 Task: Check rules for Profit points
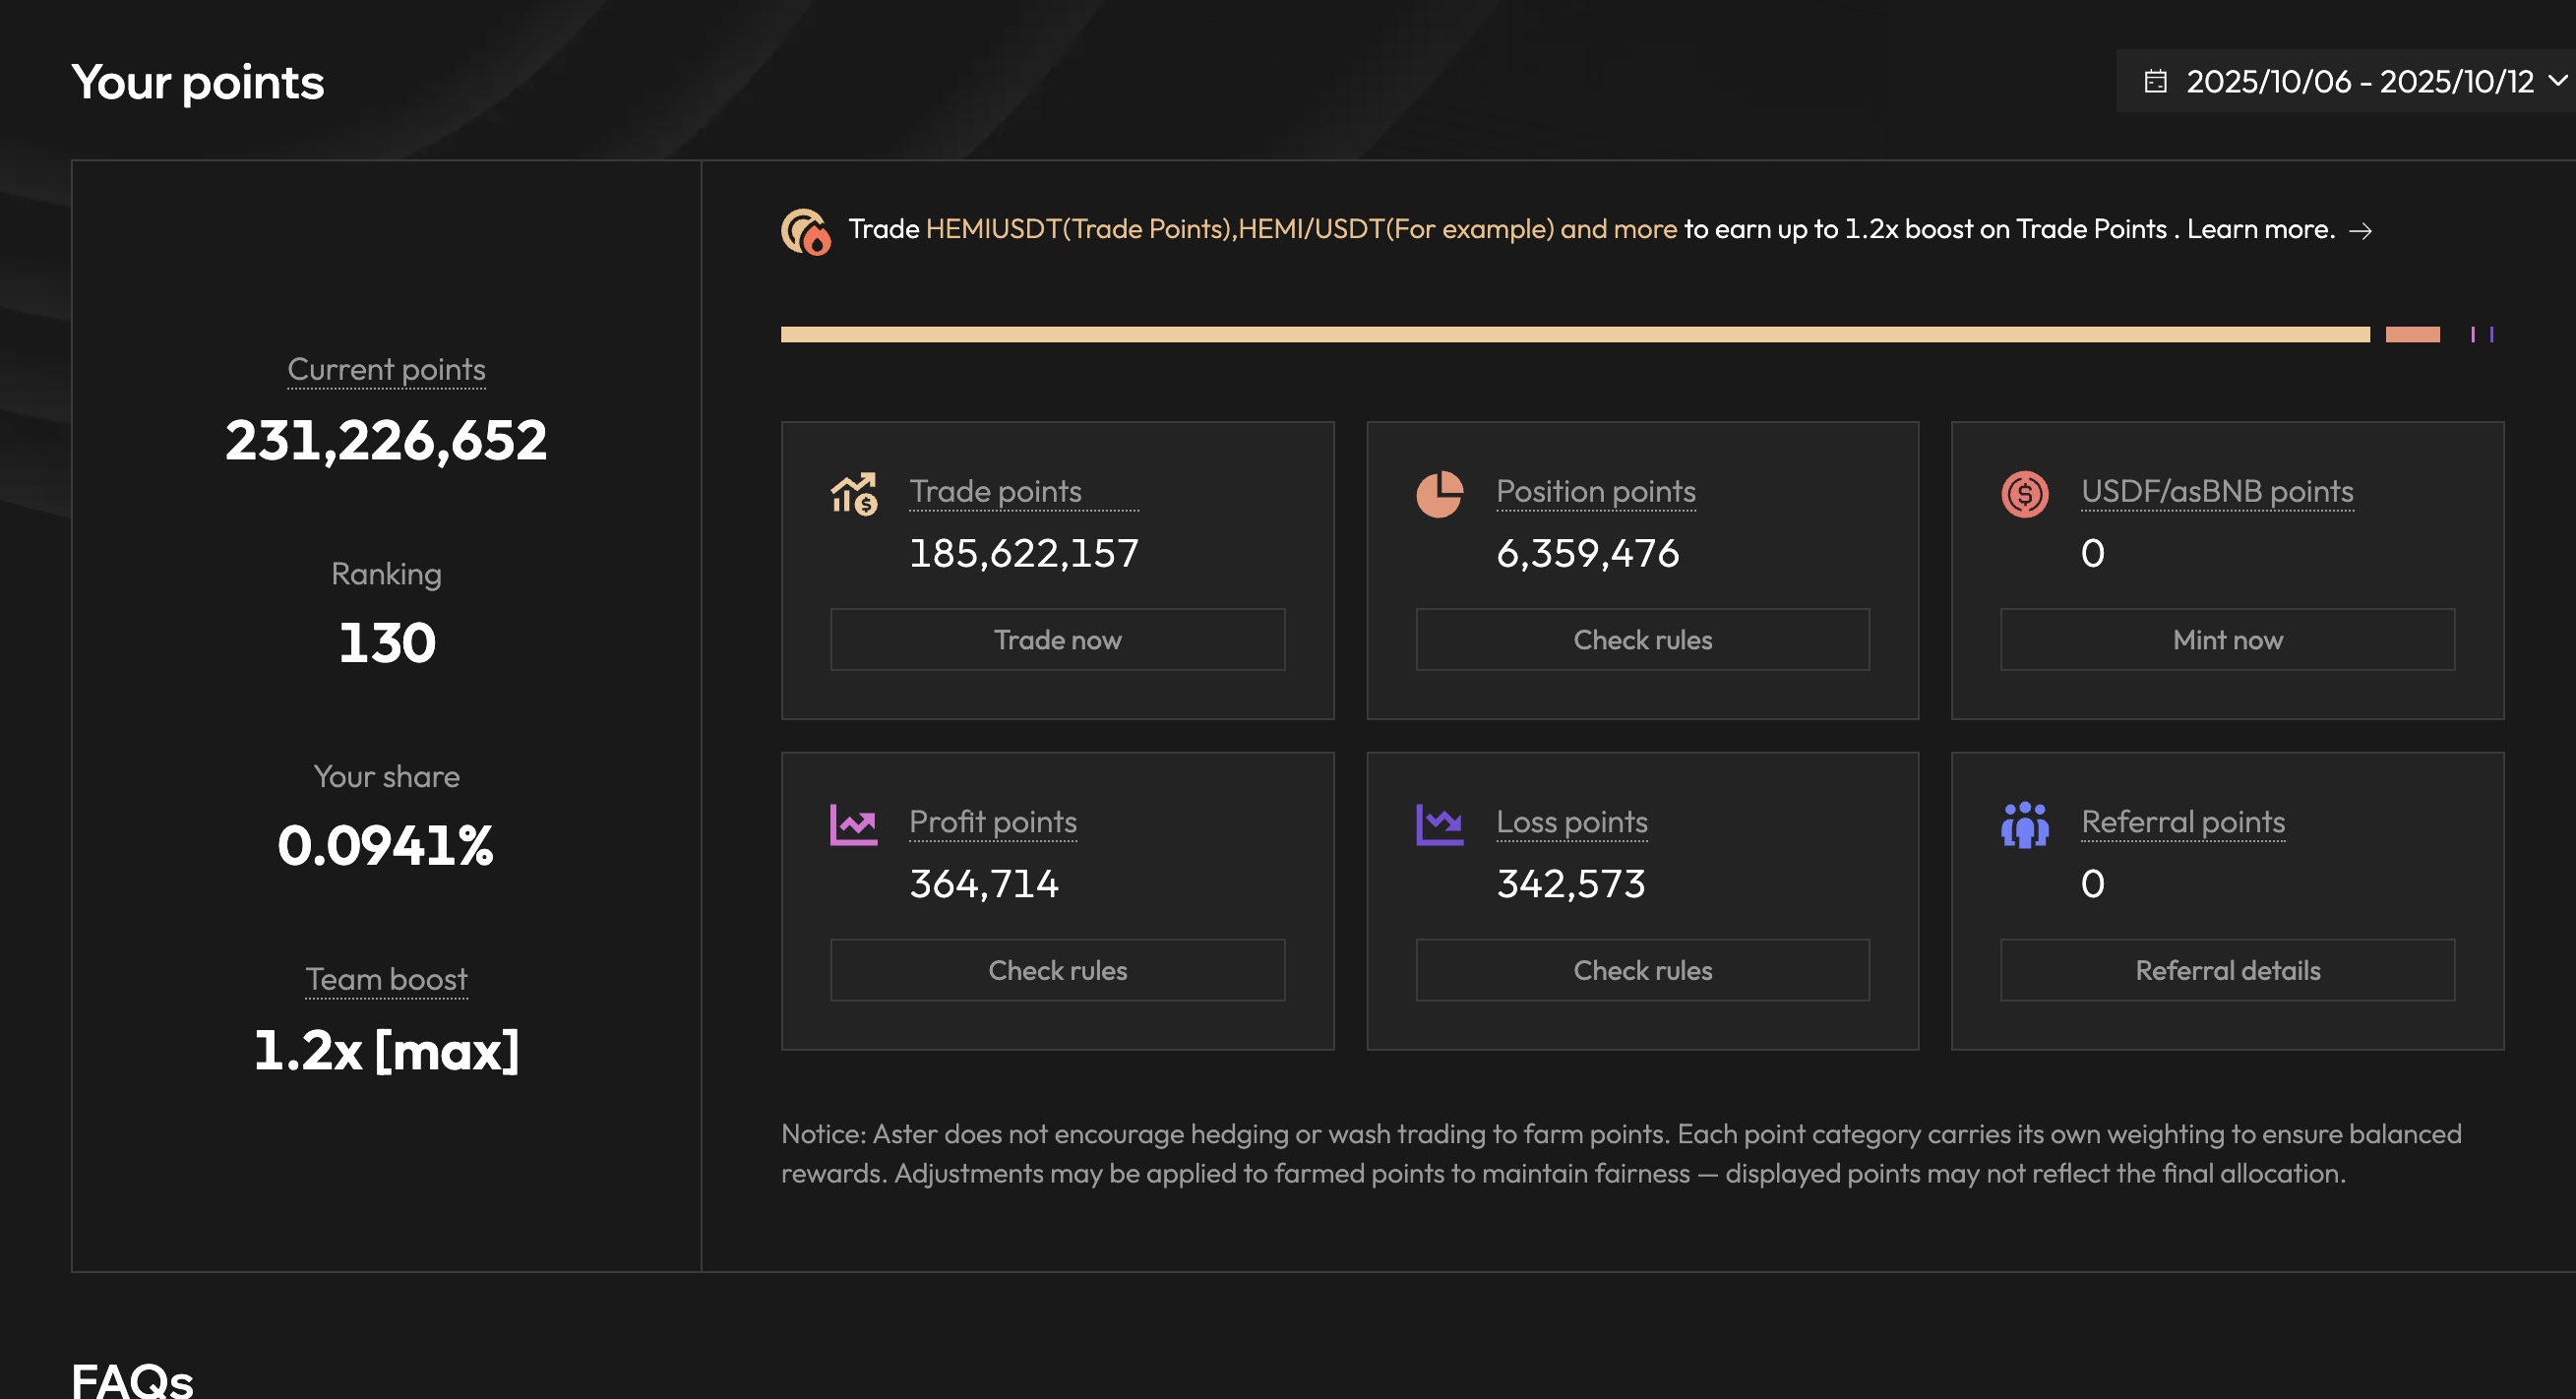click(x=1057, y=969)
